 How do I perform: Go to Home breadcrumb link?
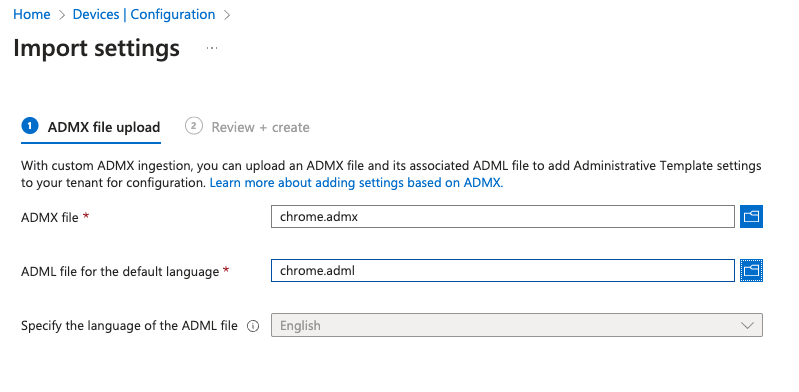32,14
